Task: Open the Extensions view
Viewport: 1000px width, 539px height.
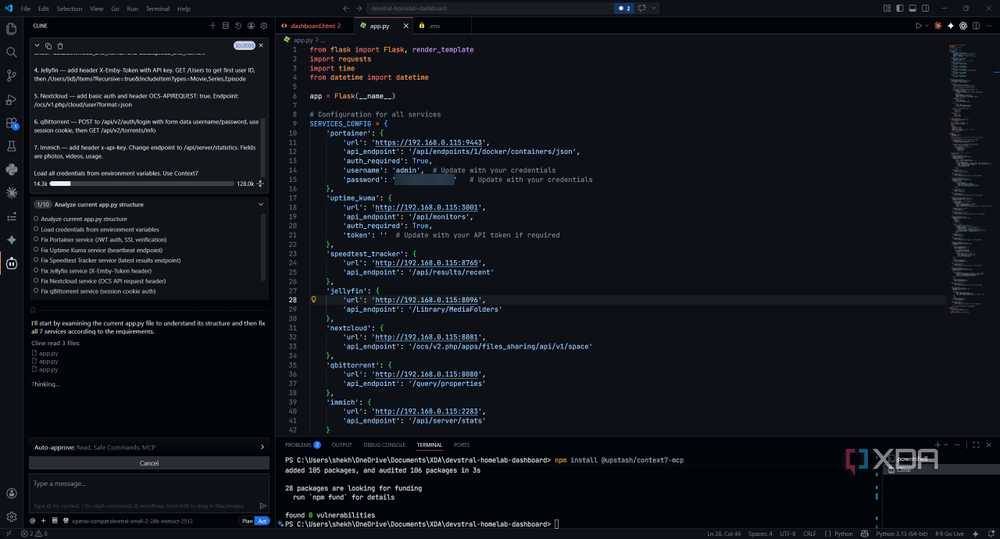Action: (11, 123)
